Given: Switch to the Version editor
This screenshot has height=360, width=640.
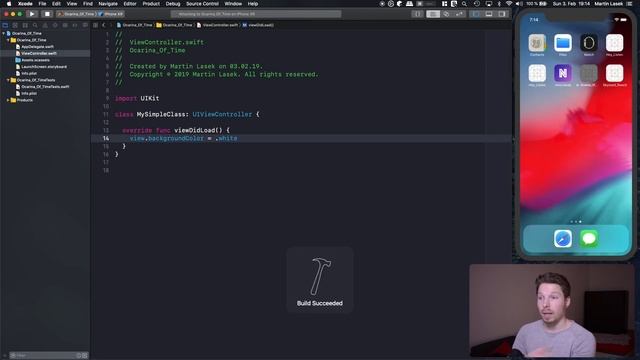Looking at the screenshot, I should pos(460,14).
